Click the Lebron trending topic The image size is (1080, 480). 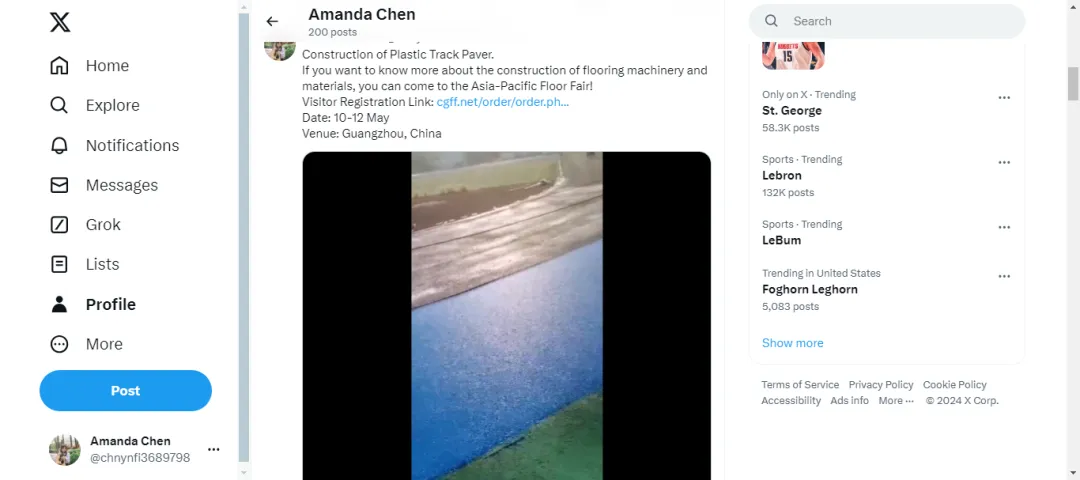886,176
